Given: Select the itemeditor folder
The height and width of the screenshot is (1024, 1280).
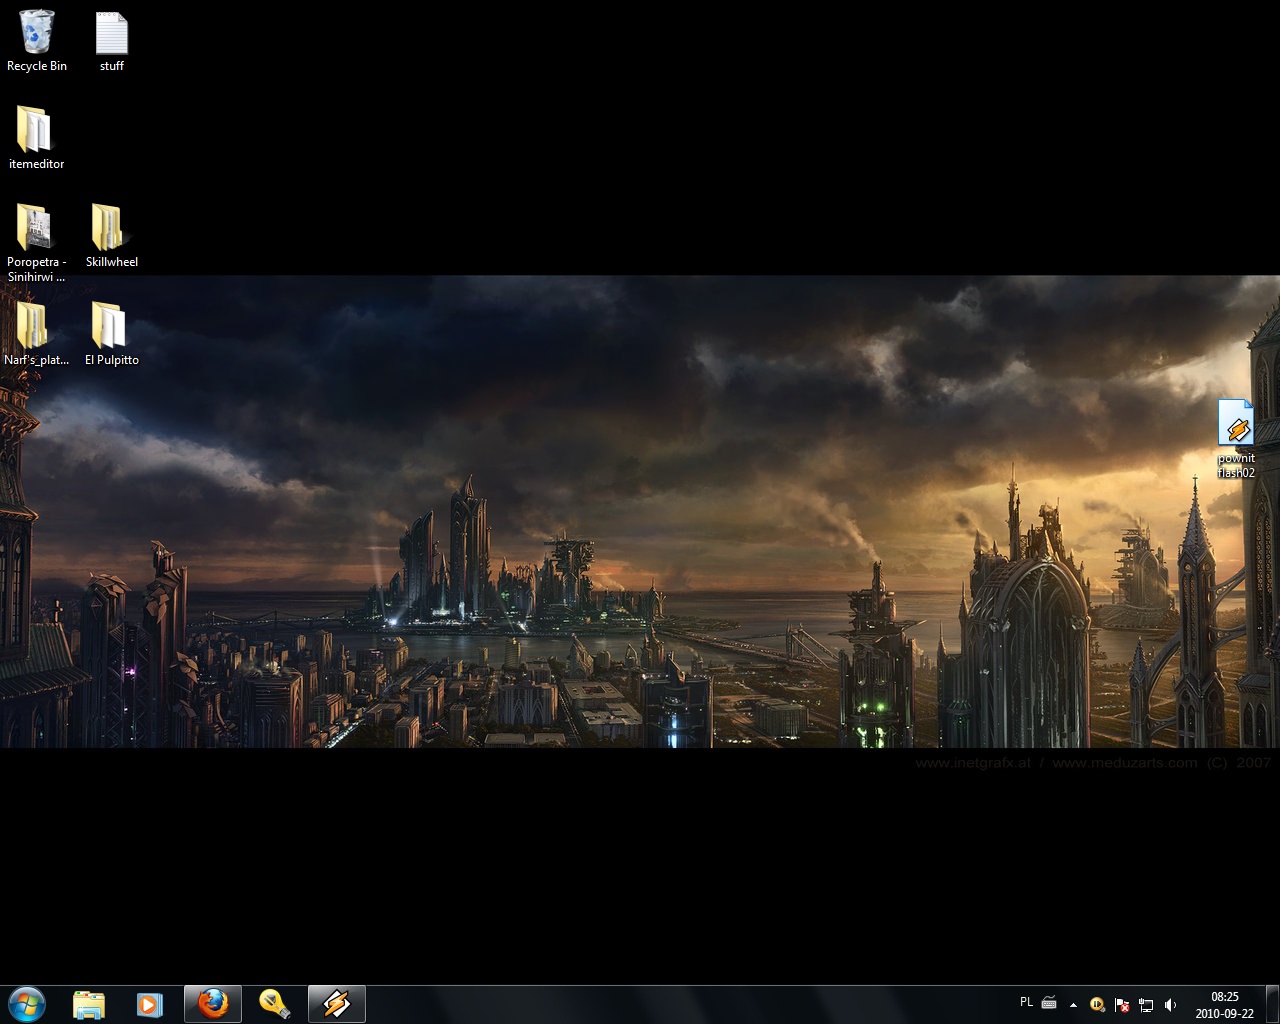Looking at the screenshot, I should pos(36,131).
